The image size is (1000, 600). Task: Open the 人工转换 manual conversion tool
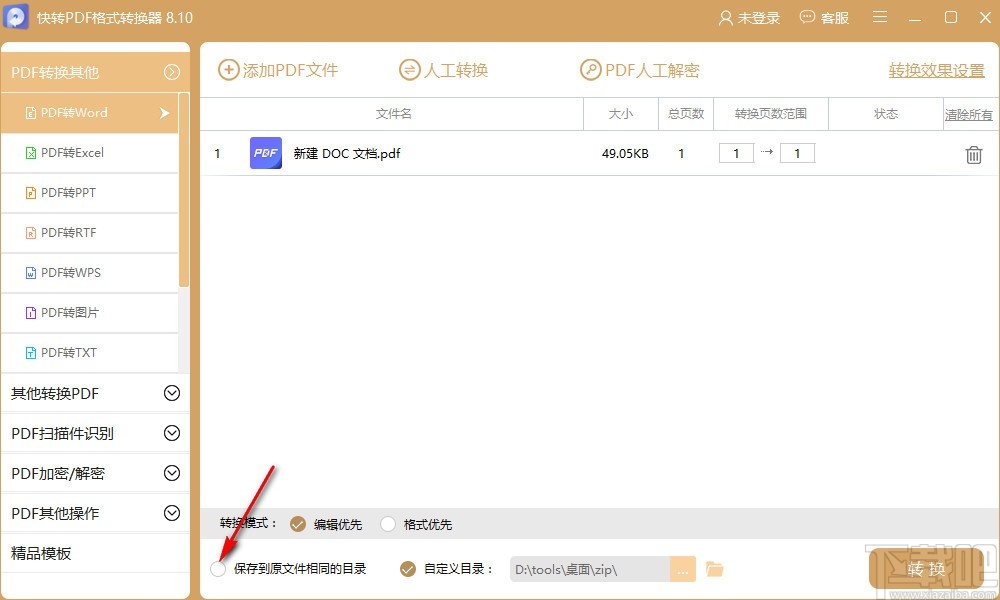[x=410, y=70]
